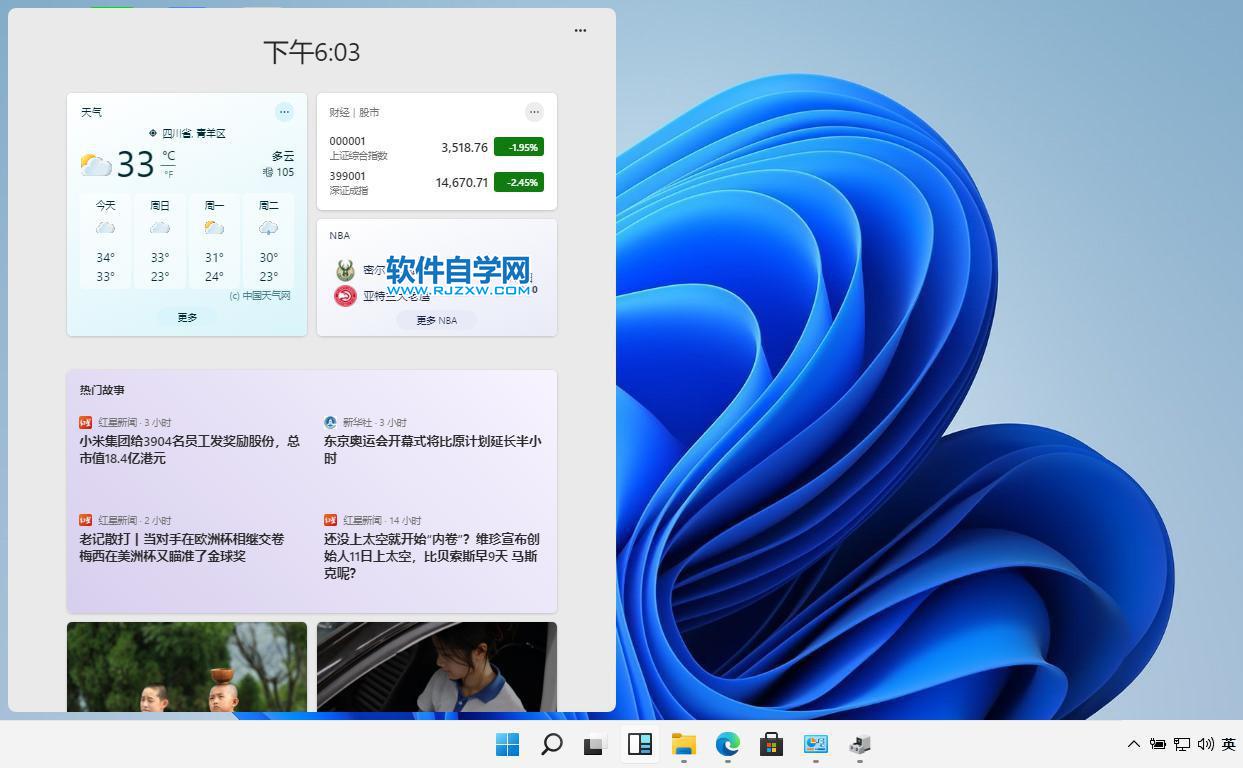Screen dimensions: 1243x768
Task: Click the air quality 105 indicator
Action: click(x=278, y=172)
